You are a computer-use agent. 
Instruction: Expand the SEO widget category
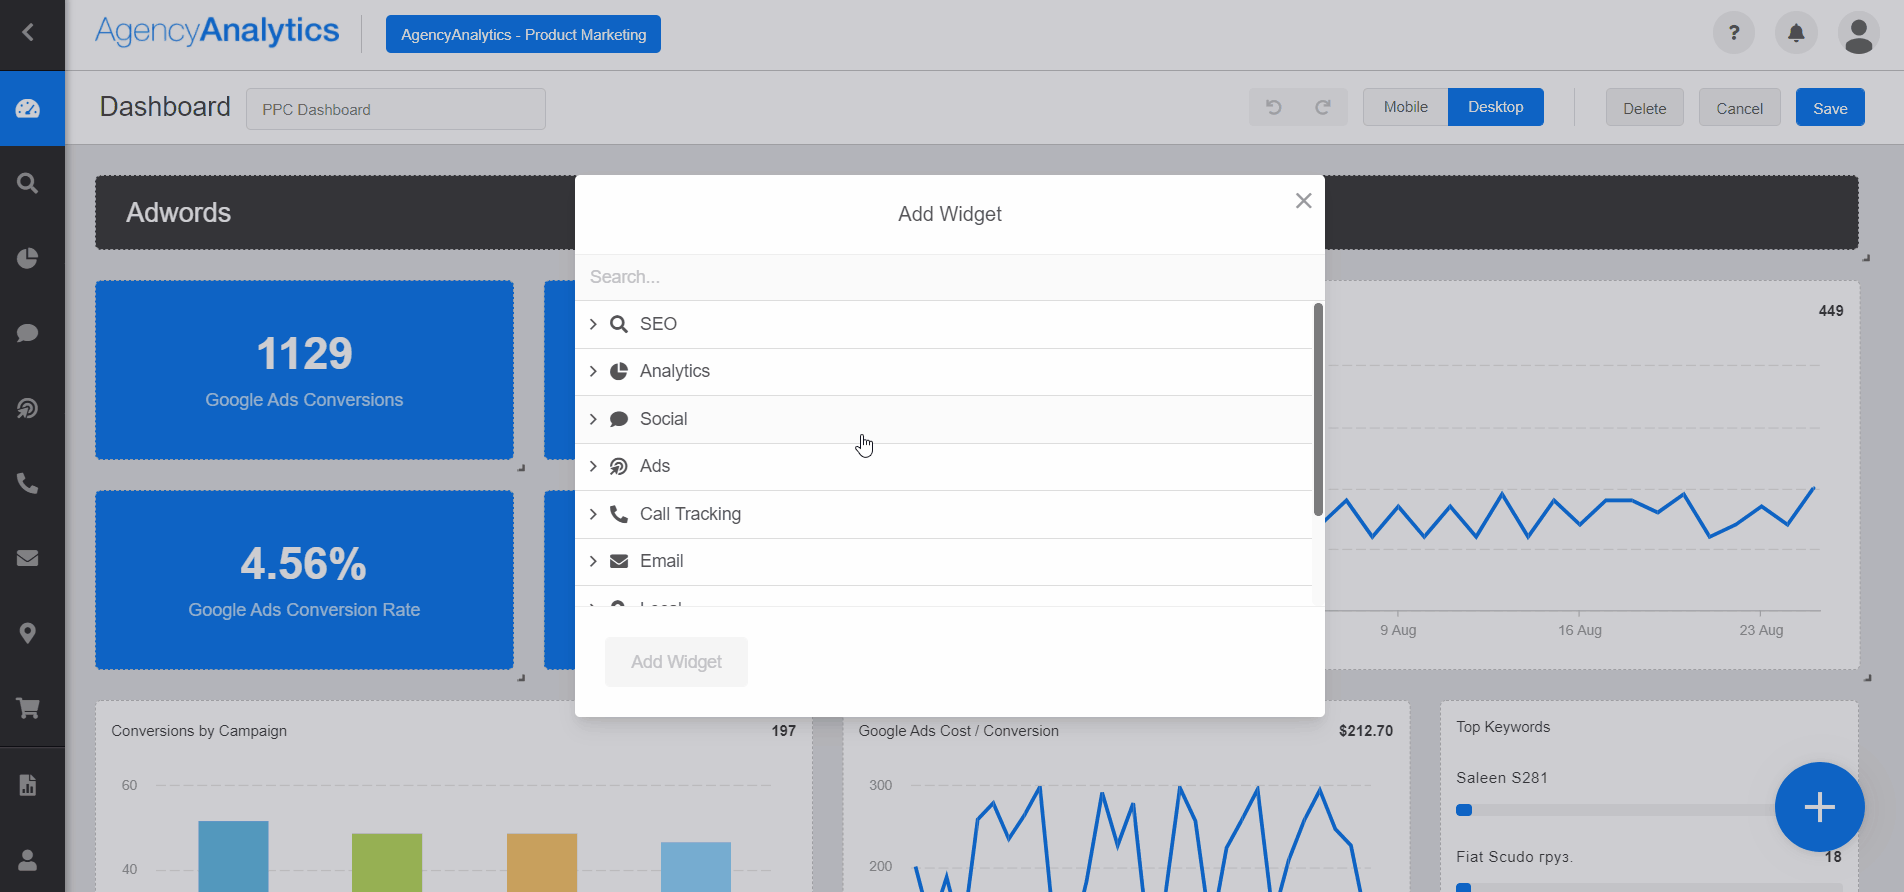[x=593, y=324]
